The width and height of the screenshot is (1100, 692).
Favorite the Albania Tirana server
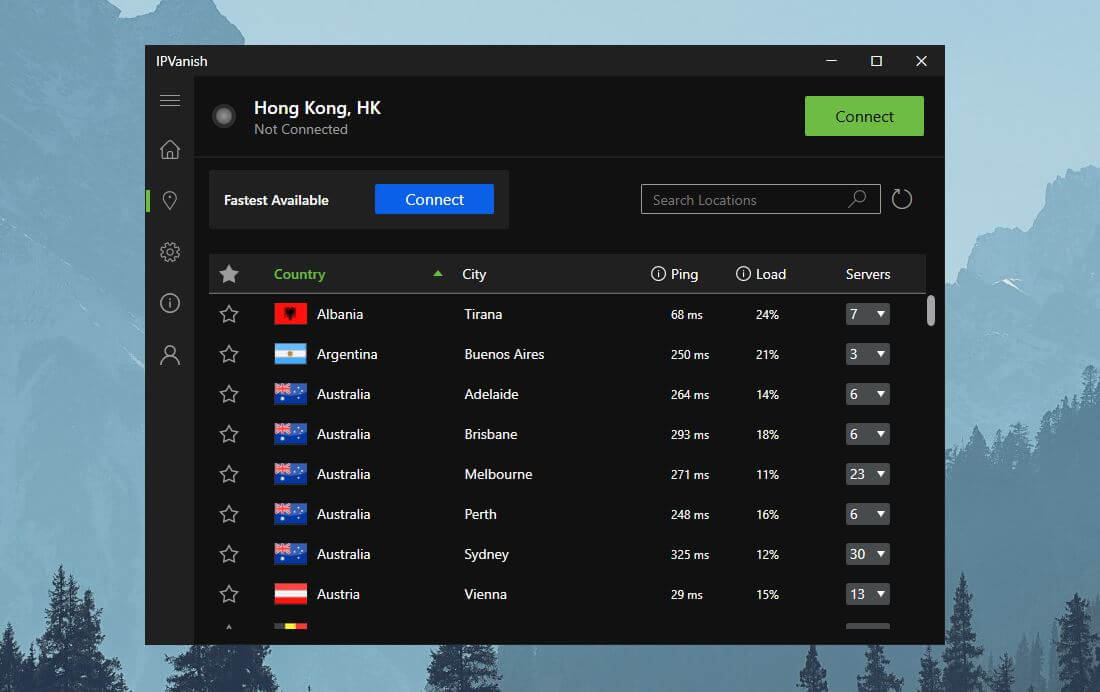click(x=229, y=314)
